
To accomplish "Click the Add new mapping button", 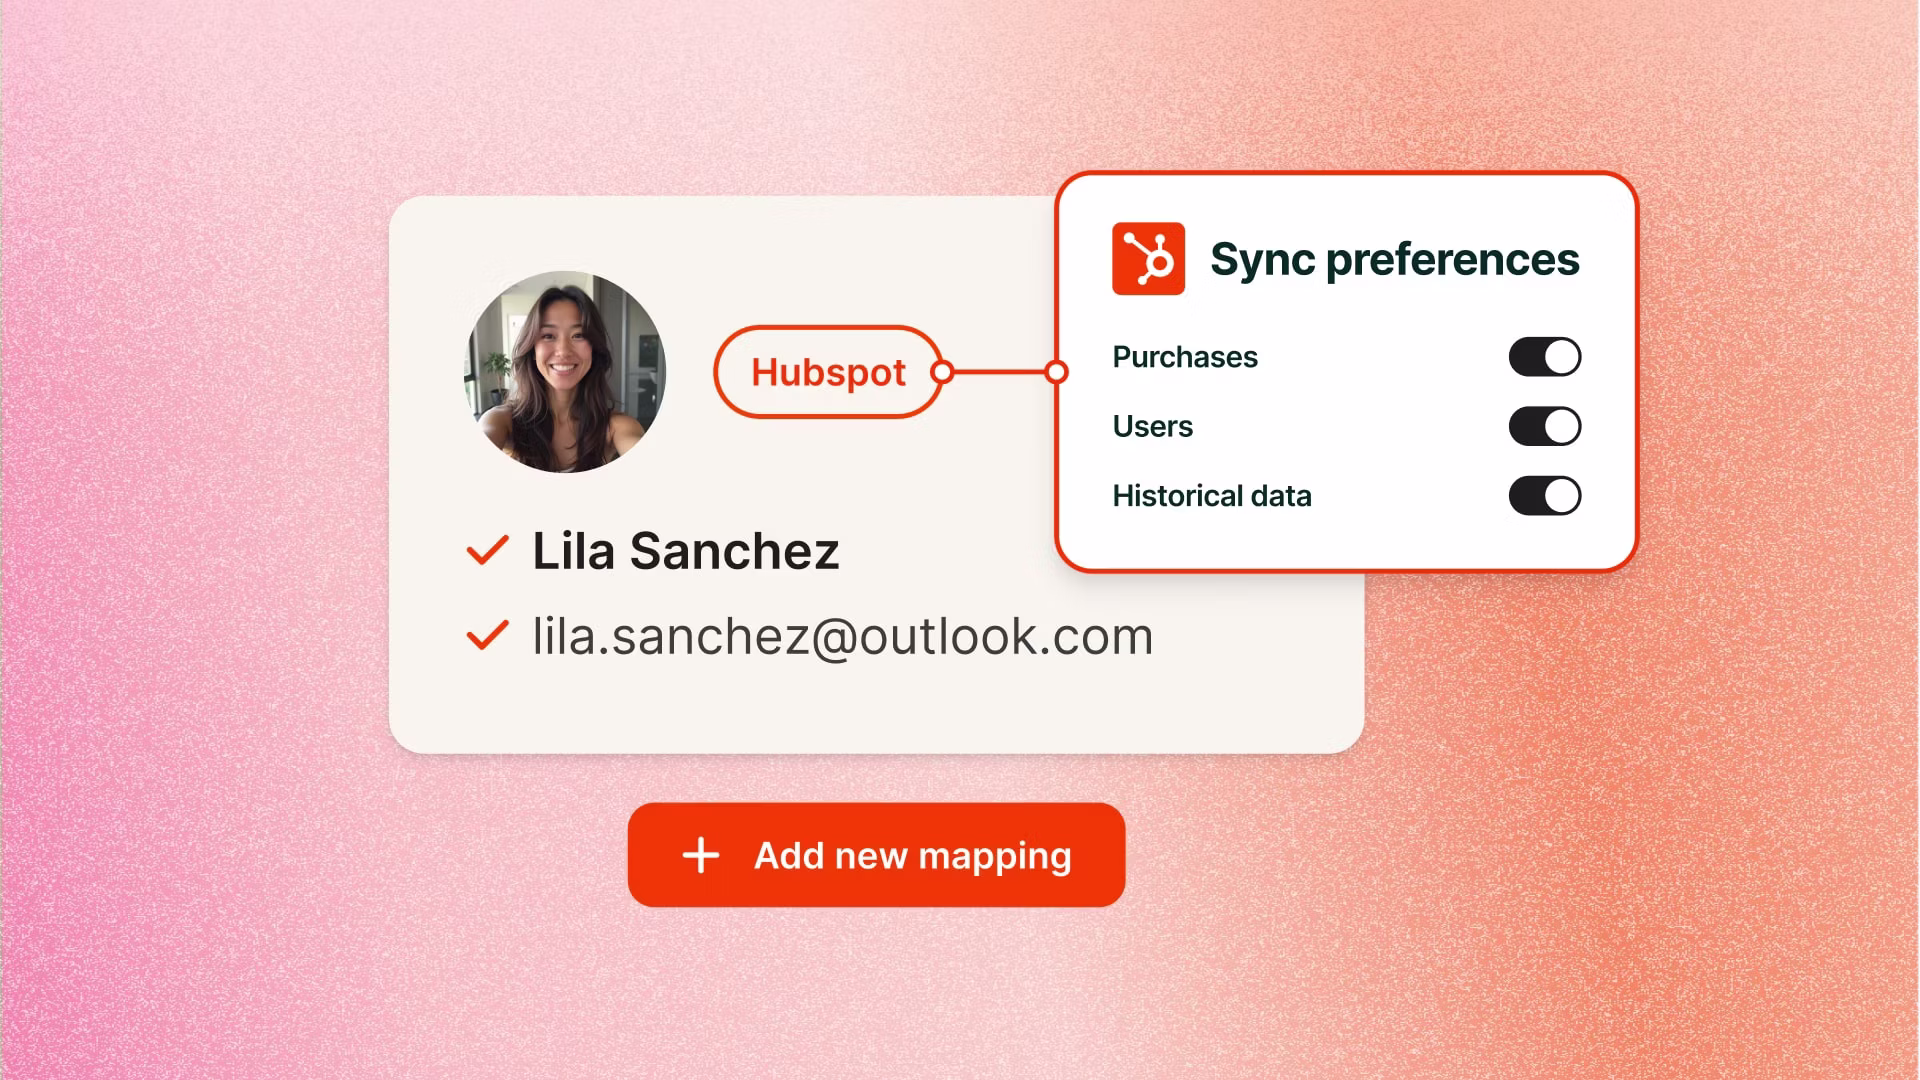I will pyautogui.click(x=876, y=855).
